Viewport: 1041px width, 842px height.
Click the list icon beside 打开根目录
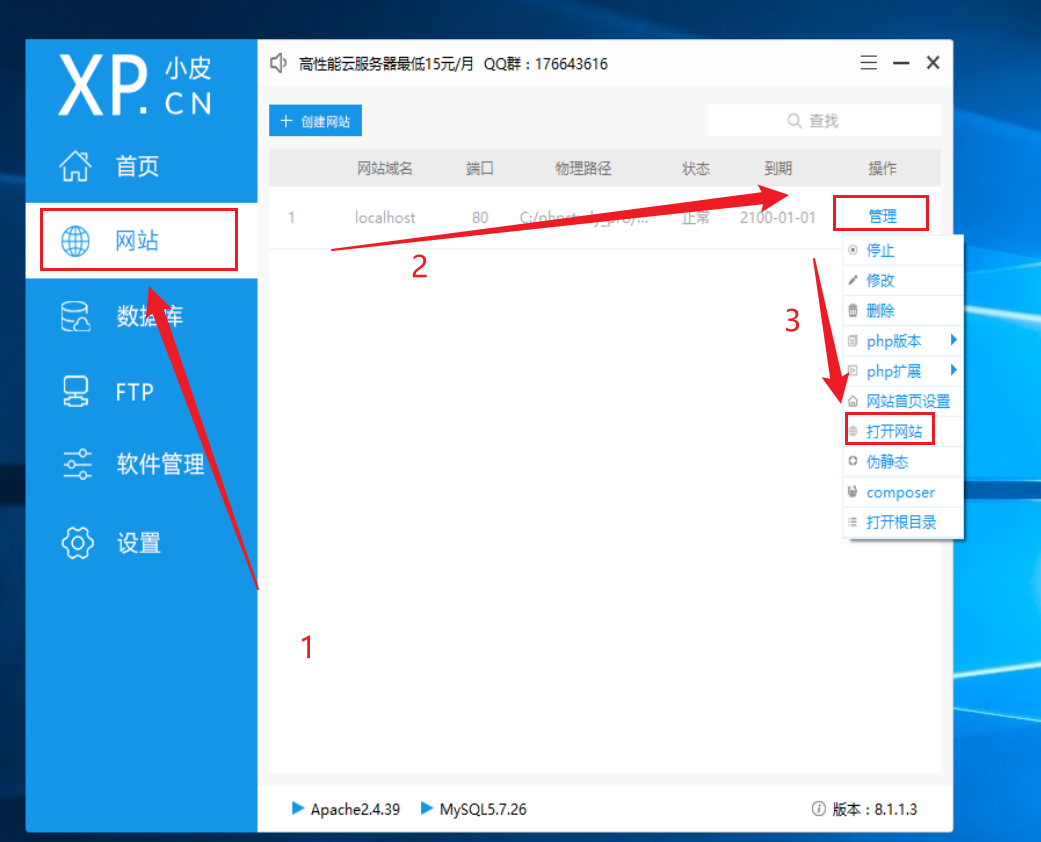853,523
